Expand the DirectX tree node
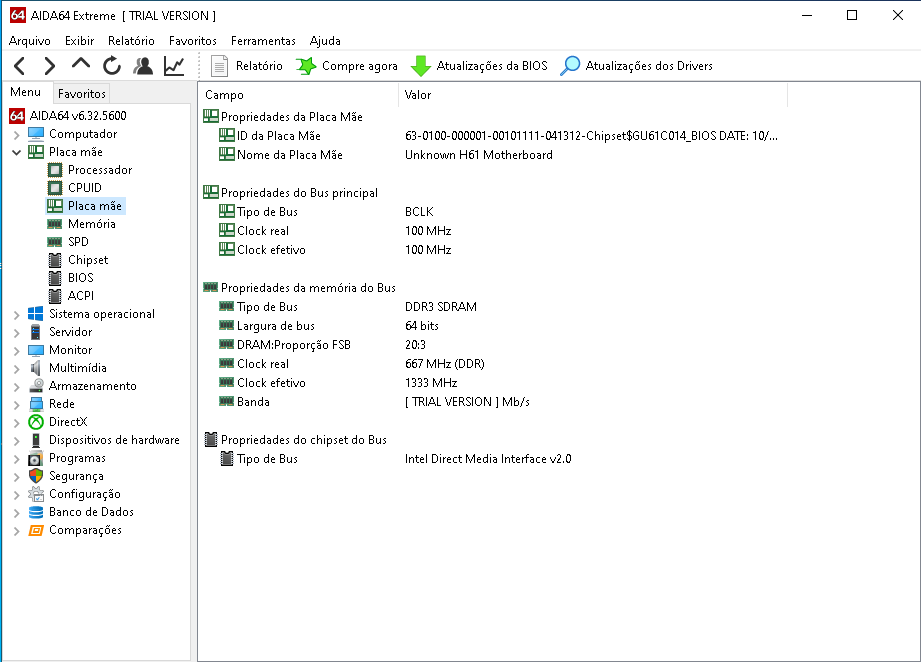Screen dimensions: 921x662 [16, 423]
